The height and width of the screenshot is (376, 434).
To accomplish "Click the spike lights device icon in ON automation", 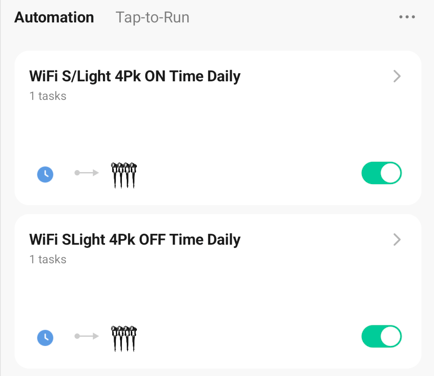I will (124, 175).
